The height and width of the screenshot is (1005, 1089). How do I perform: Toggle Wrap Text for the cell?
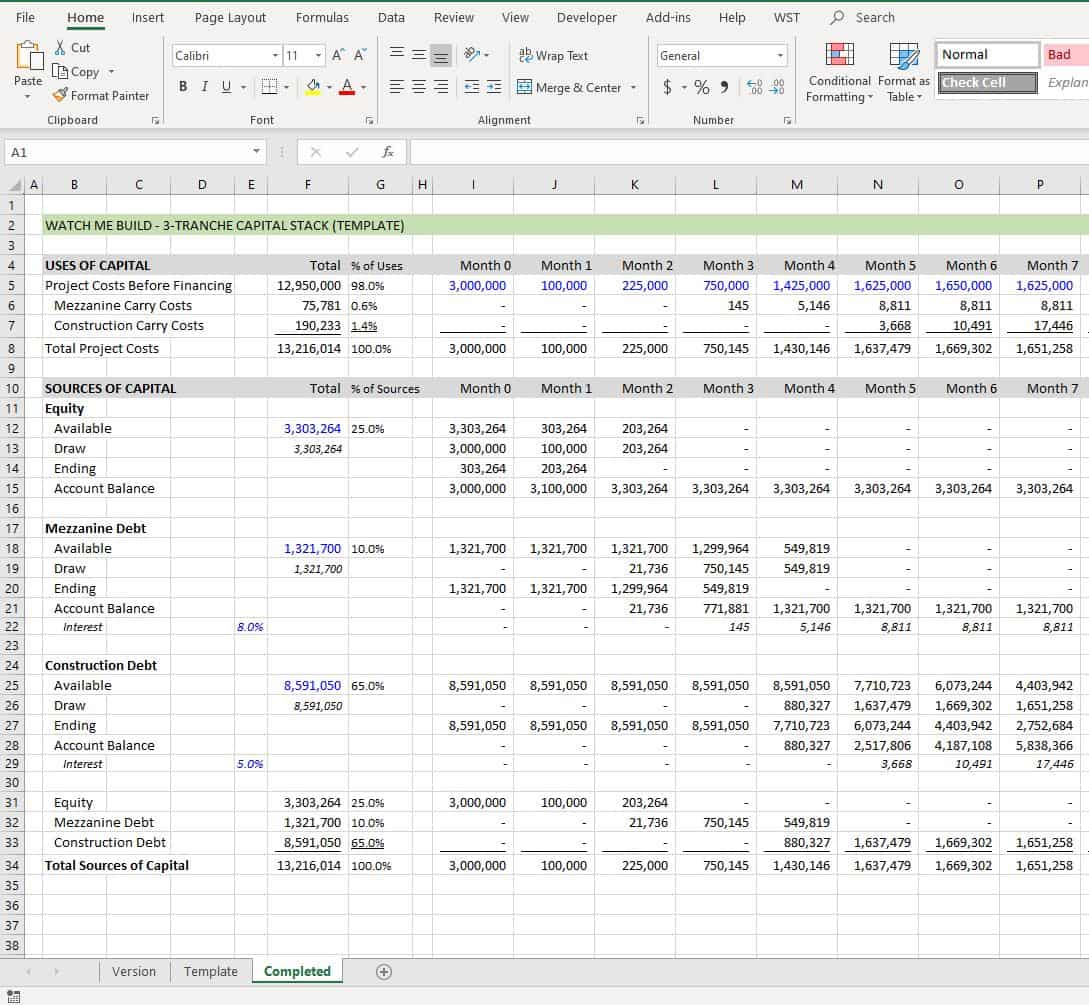554,55
